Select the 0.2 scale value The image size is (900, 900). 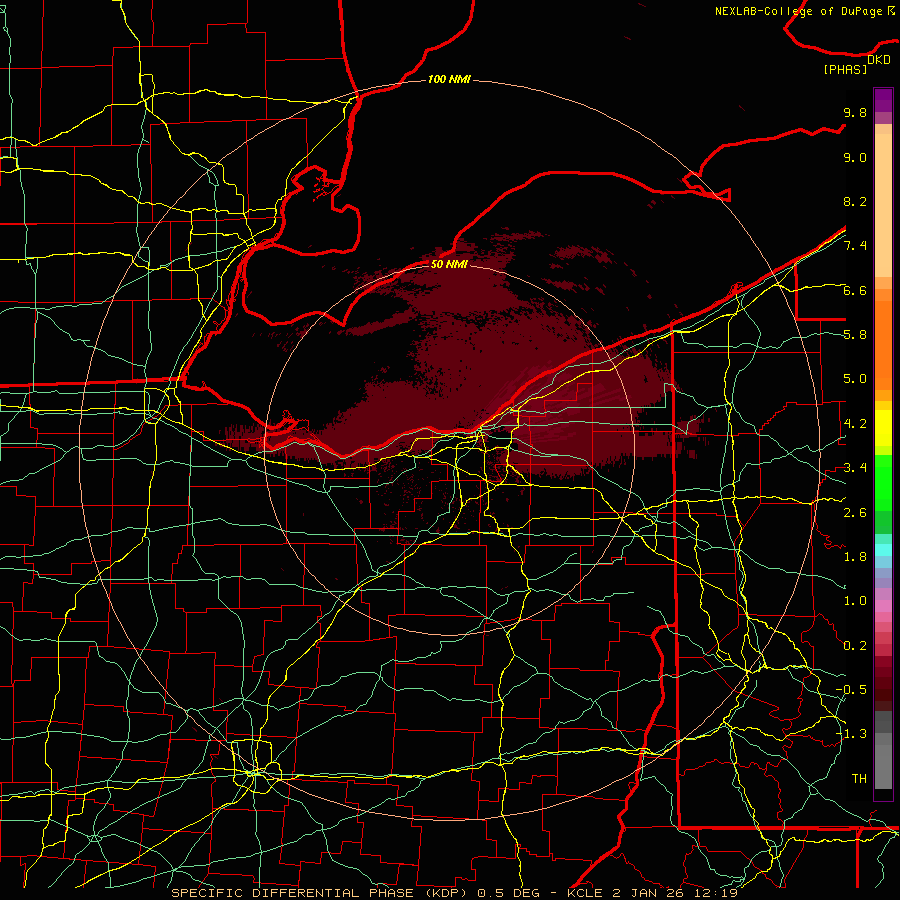855,646
